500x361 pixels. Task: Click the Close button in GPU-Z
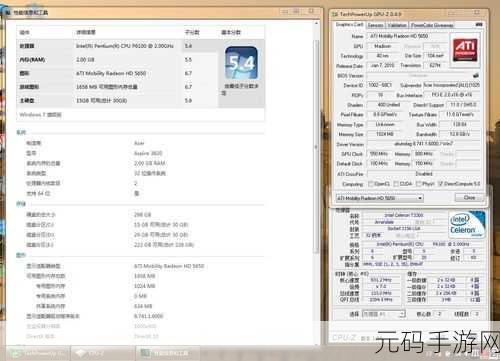(x=469, y=197)
